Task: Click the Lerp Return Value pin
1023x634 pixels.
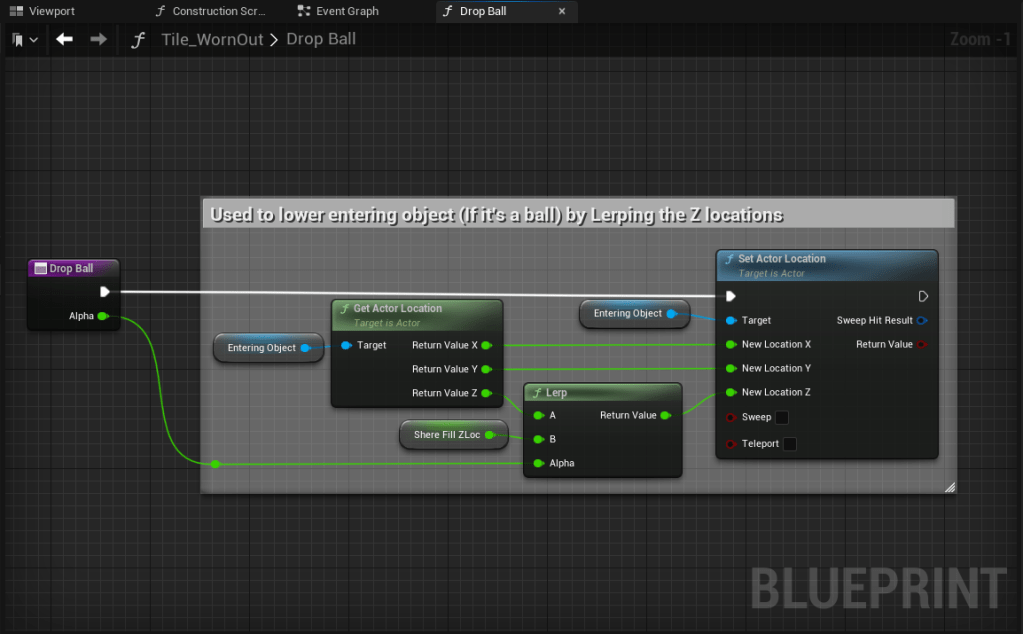Action: [x=667, y=415]
